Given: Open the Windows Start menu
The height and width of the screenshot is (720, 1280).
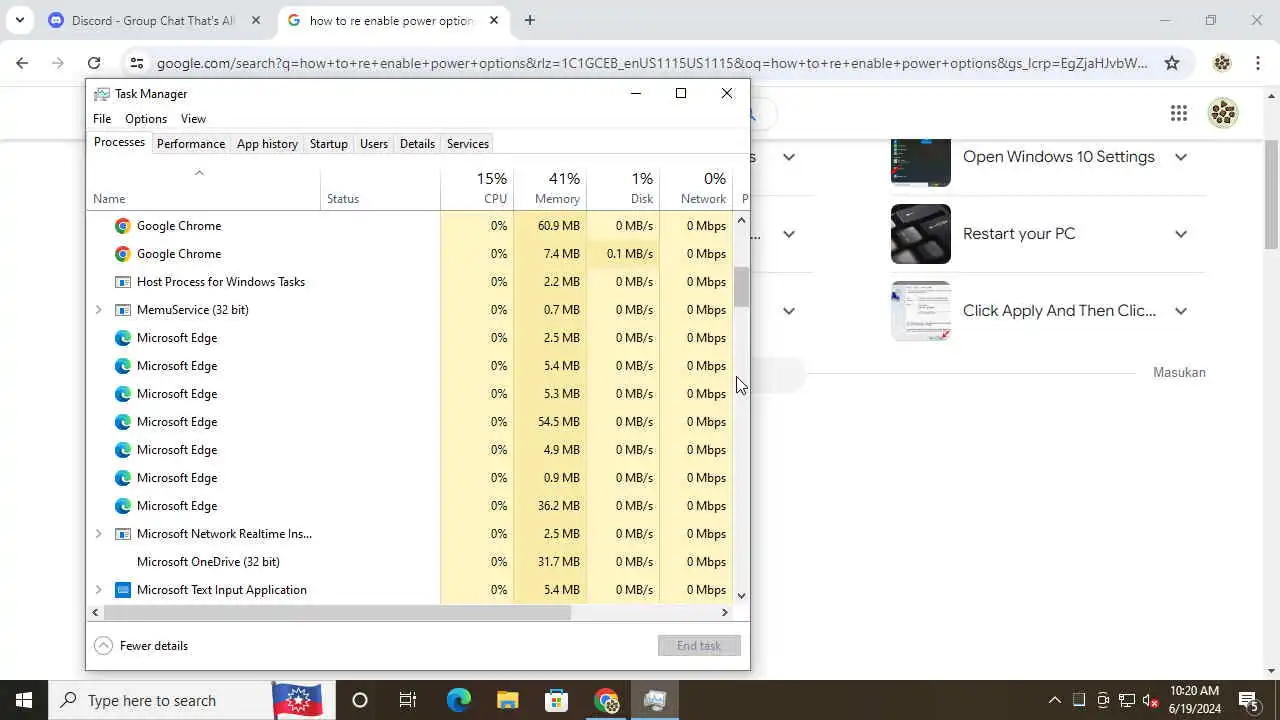Looking at the screenshot, I should pyautogui.click(x=24, y=700).
